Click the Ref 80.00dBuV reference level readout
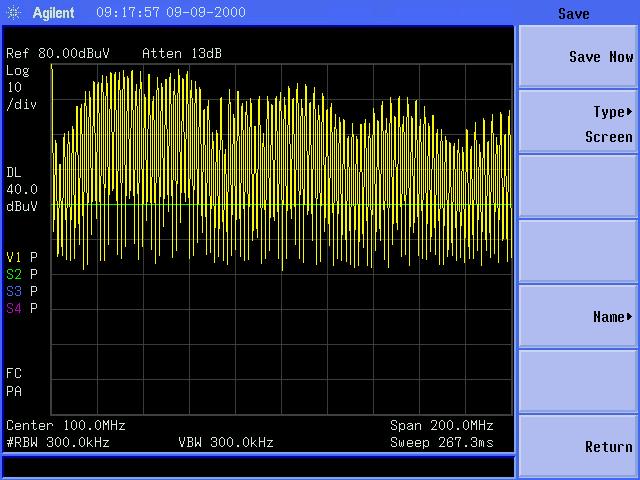640x480 pixels. coord(58,53)
